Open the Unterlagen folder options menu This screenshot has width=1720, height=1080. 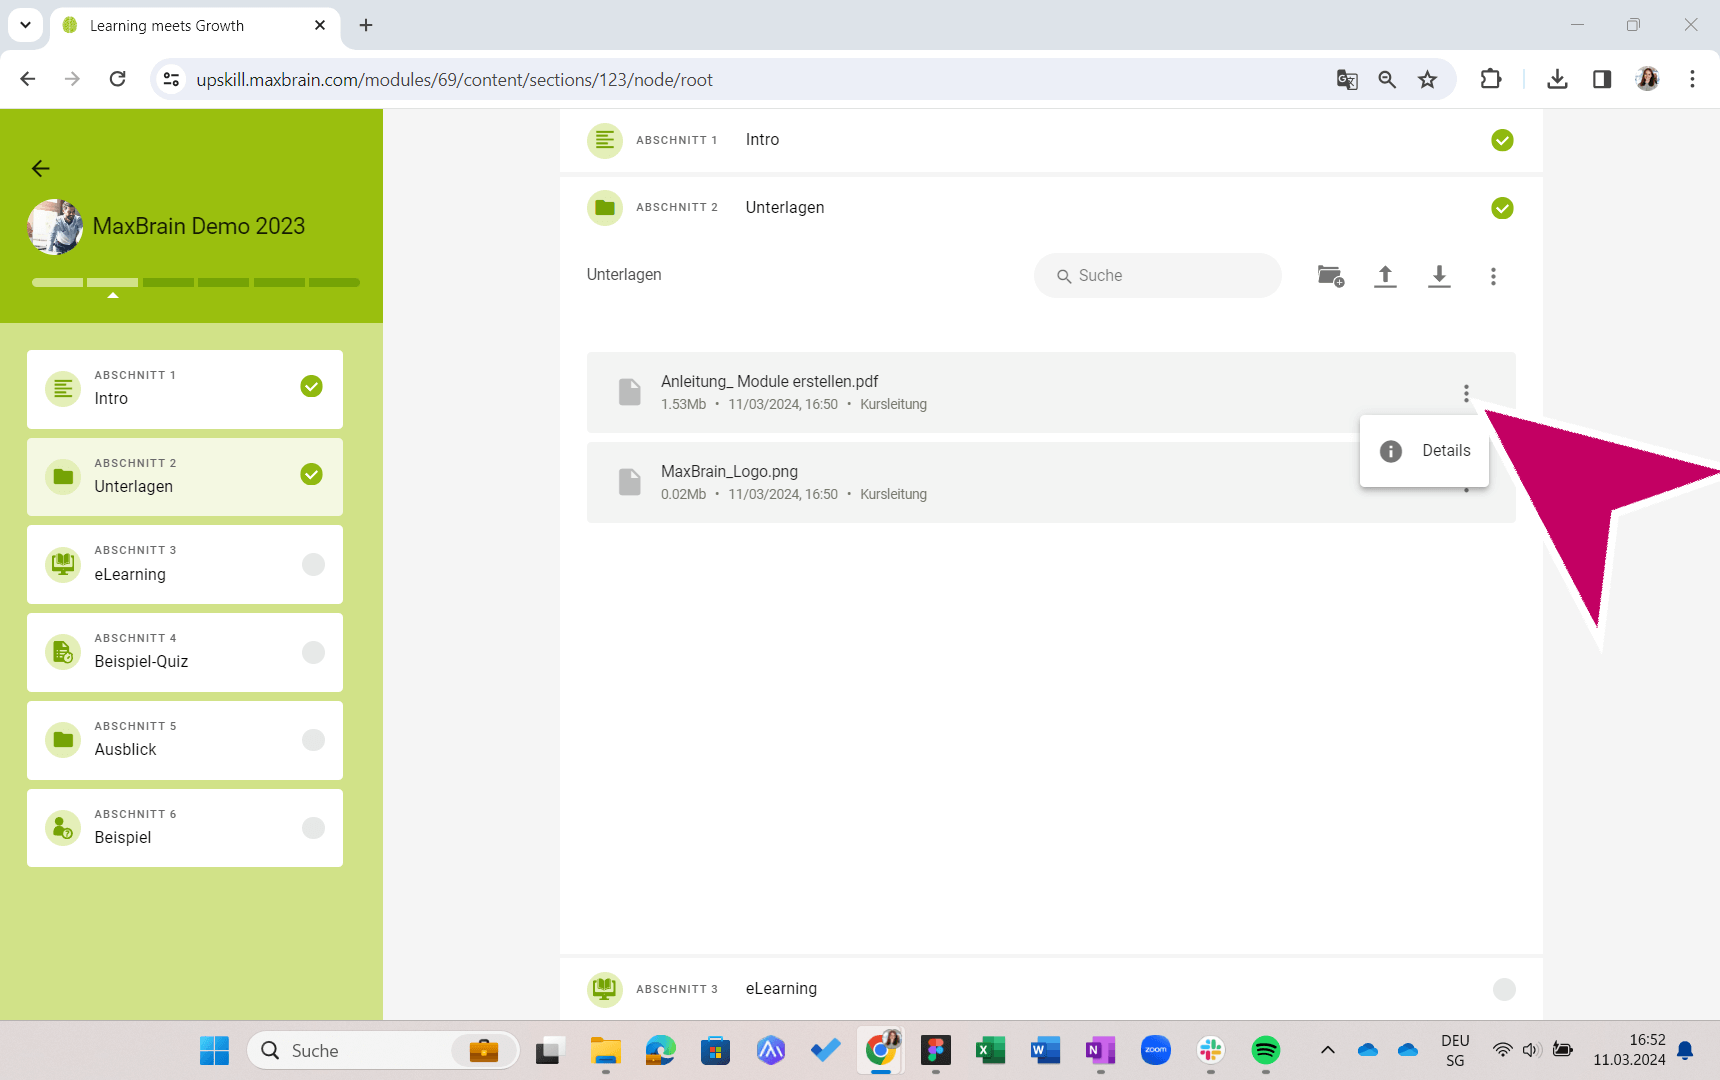coord(1493,276)
